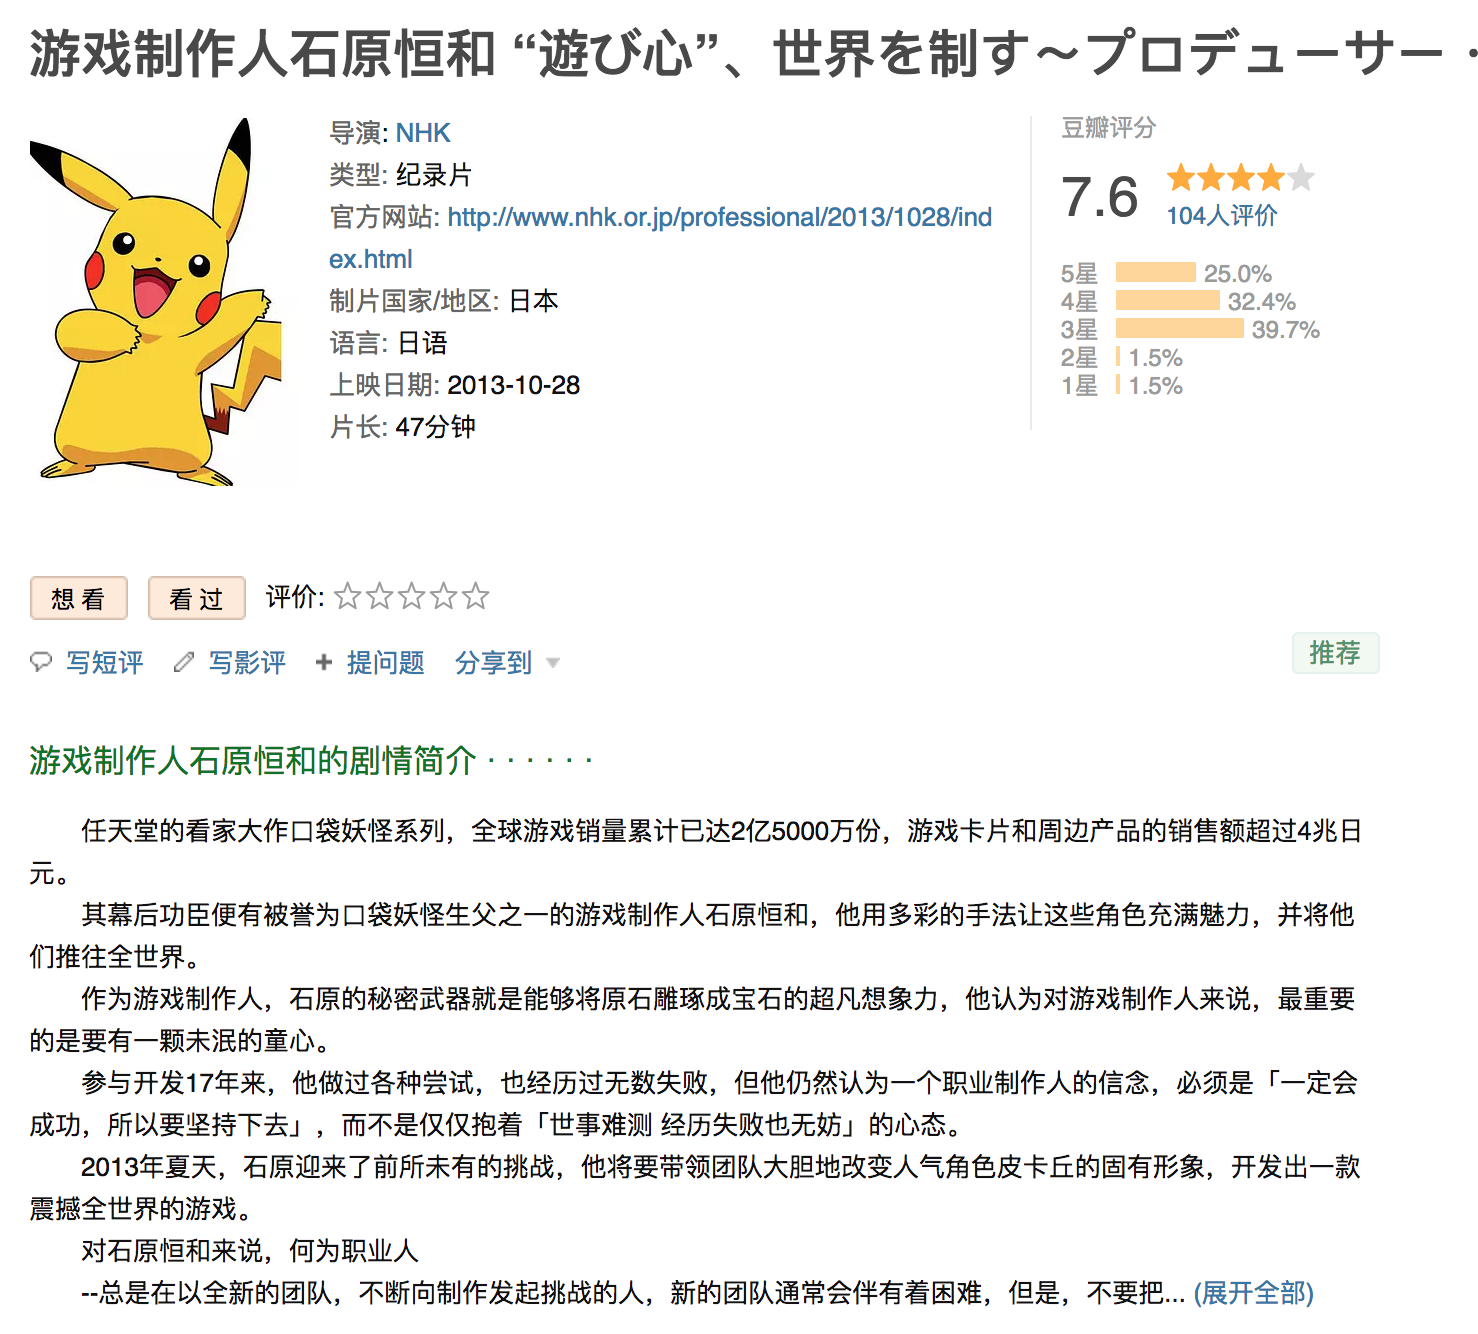Open the NHK director link

pos(423,133)
